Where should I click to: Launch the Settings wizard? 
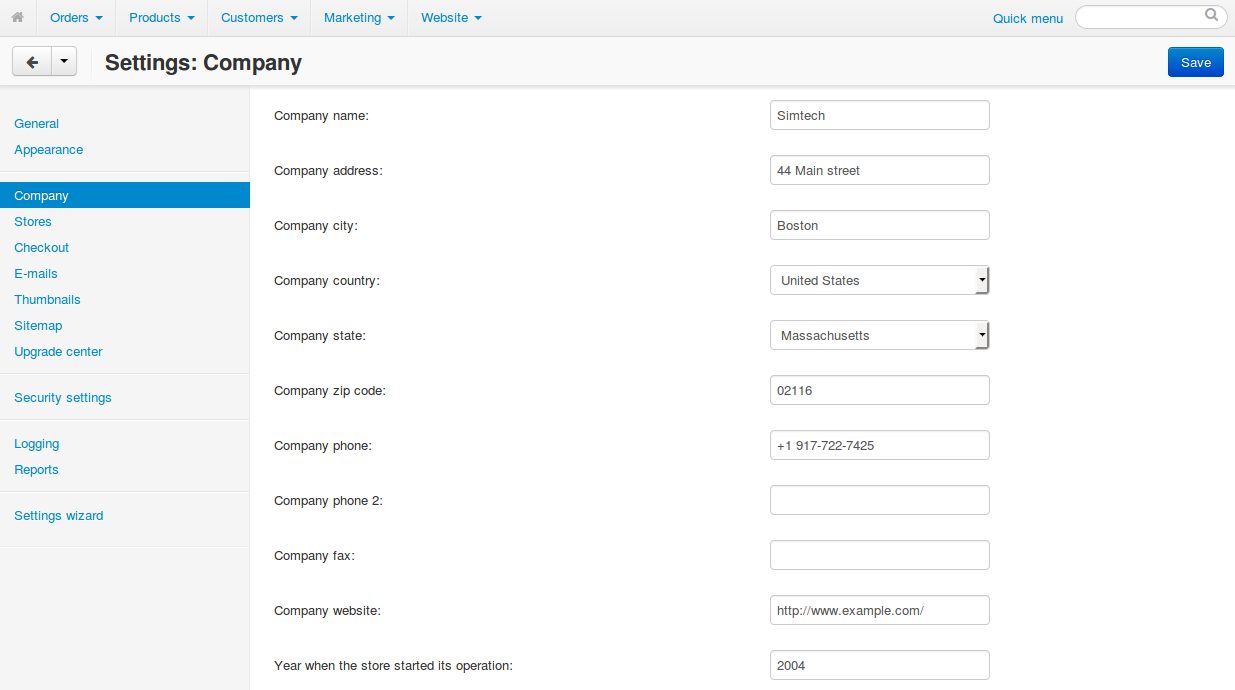[59, 516]
